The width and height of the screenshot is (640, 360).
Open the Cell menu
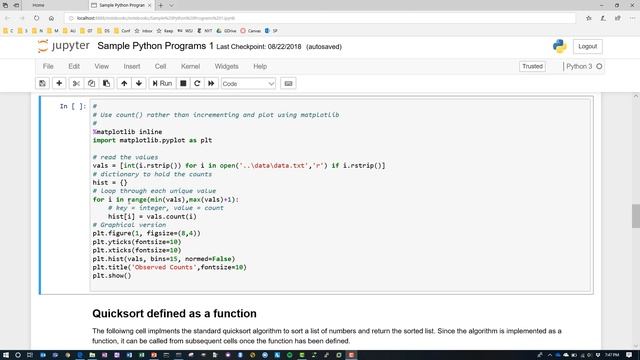click(x=160, y=67)
